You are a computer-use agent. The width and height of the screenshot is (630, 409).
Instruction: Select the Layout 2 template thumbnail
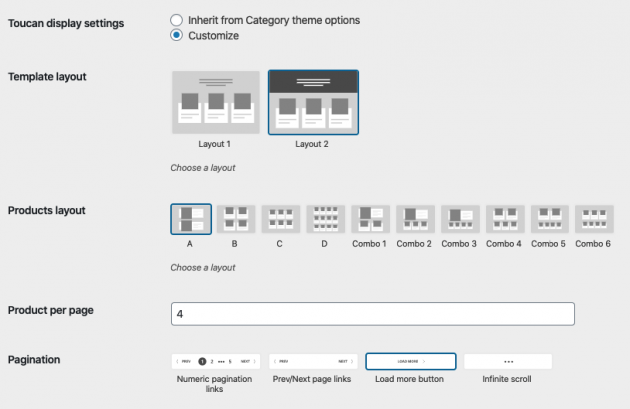pos(313,101)
